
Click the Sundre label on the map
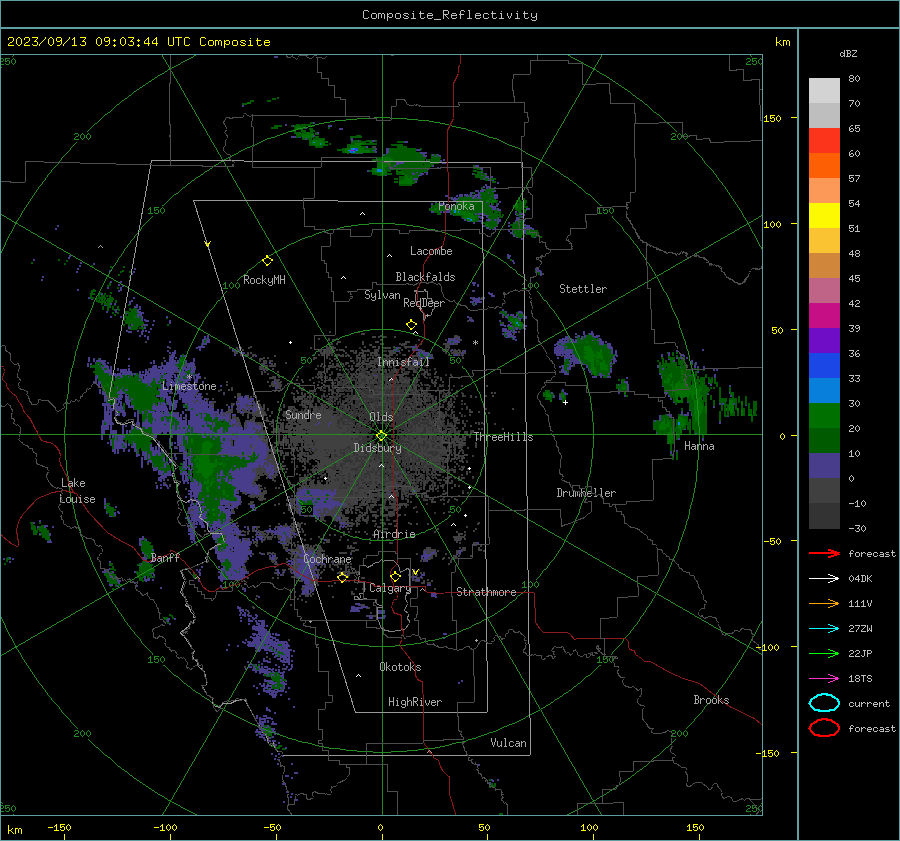tap(303, 414)
